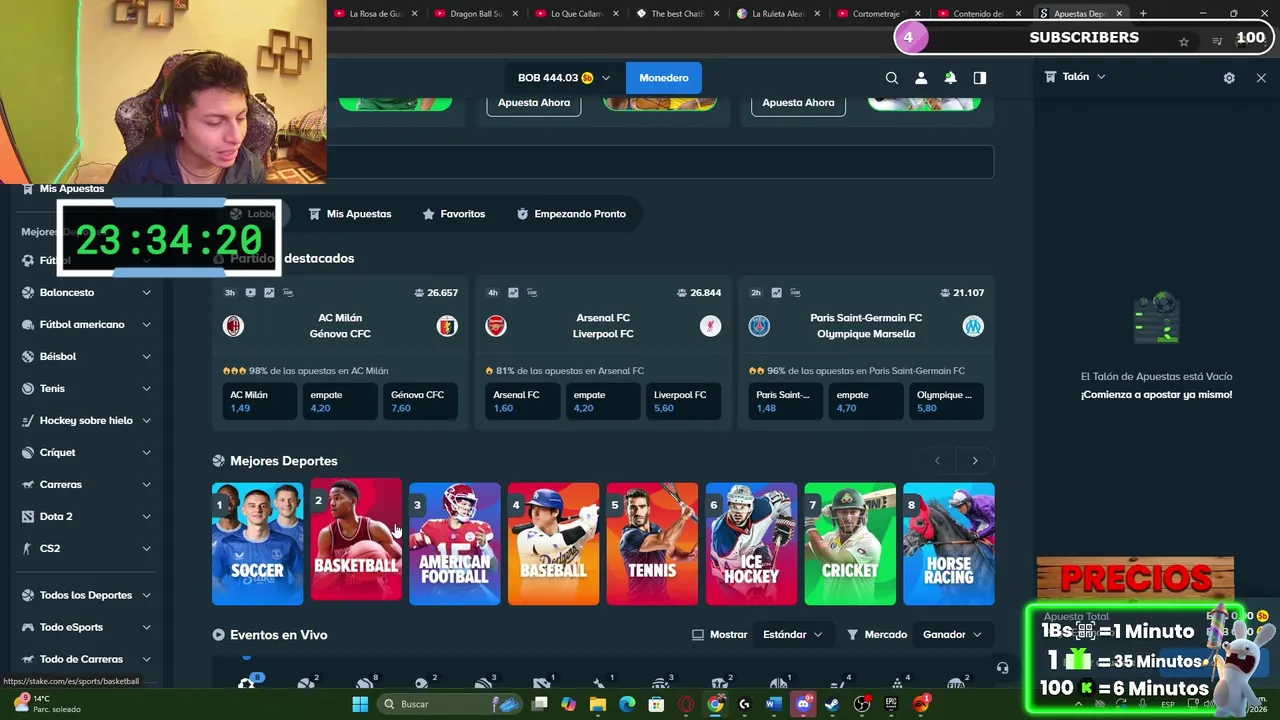
Task: Switch to Empezando Pronto tab
Action: pos(571,214)
